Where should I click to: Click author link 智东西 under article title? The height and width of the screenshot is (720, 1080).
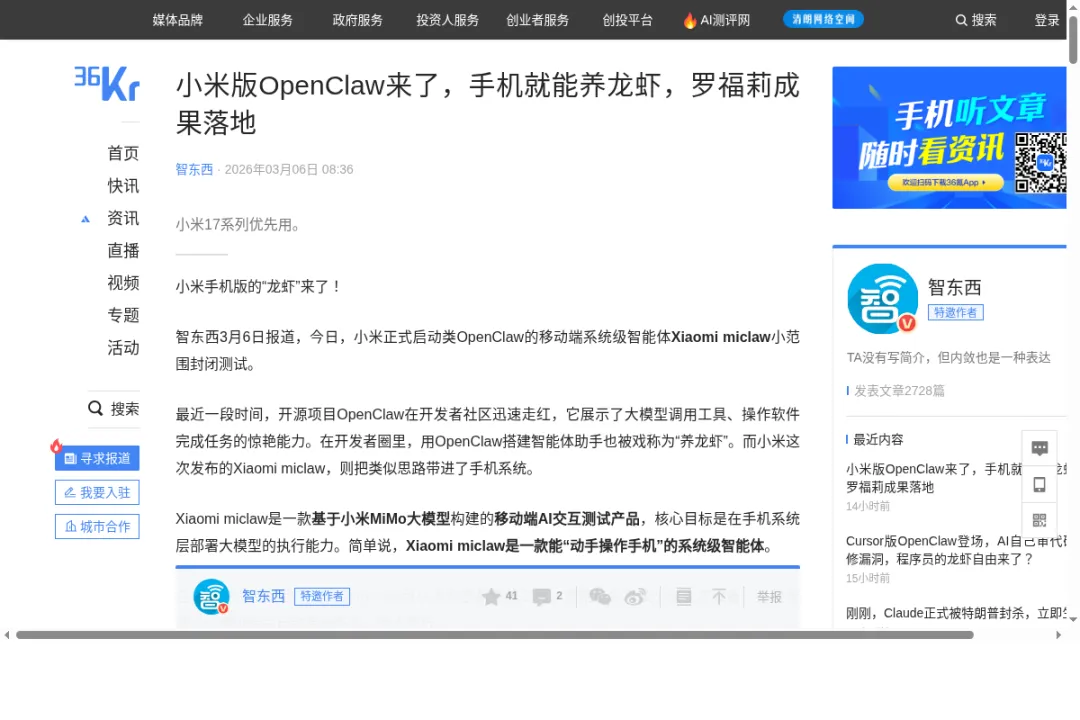pos(194,169)
